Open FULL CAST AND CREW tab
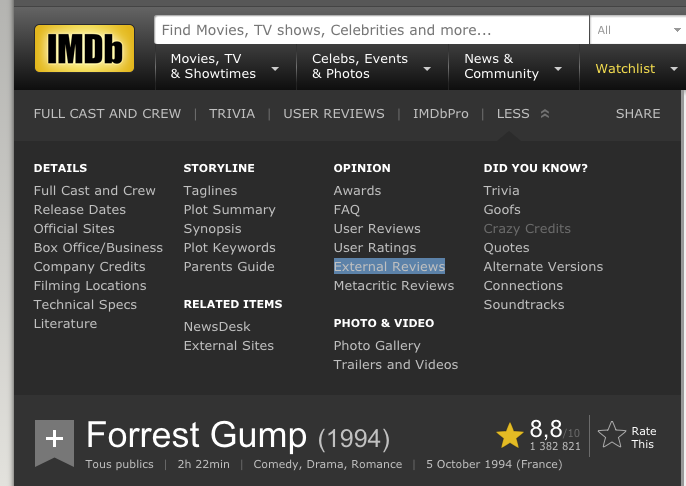 (107, 114)
